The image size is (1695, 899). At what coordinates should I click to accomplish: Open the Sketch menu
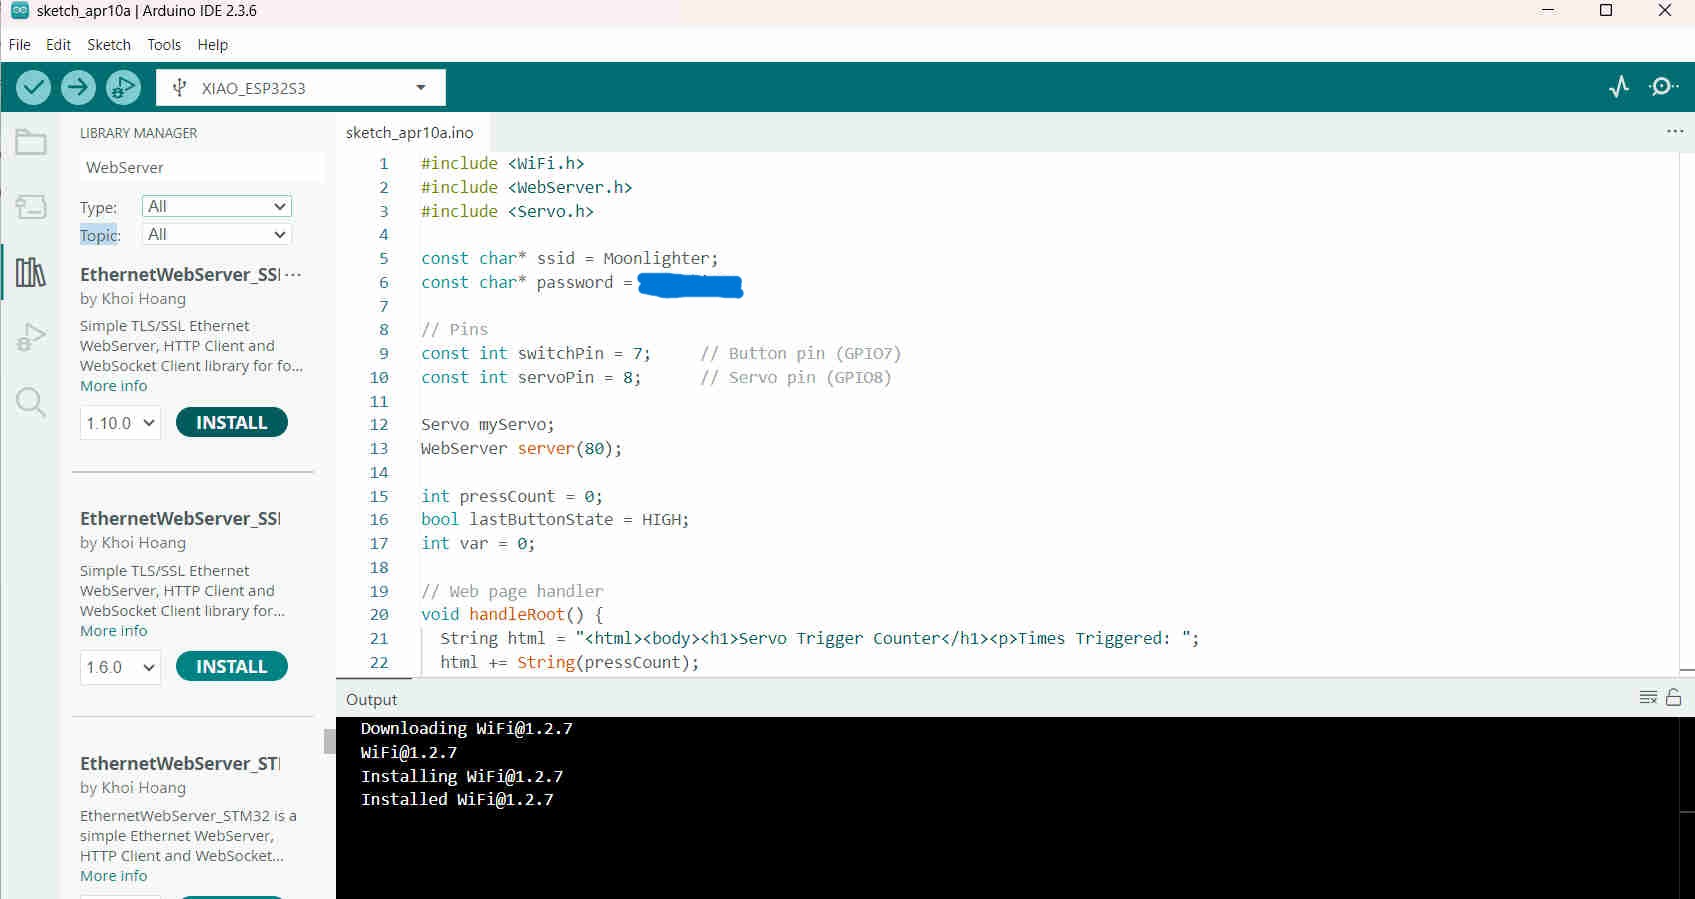(109, 45)
